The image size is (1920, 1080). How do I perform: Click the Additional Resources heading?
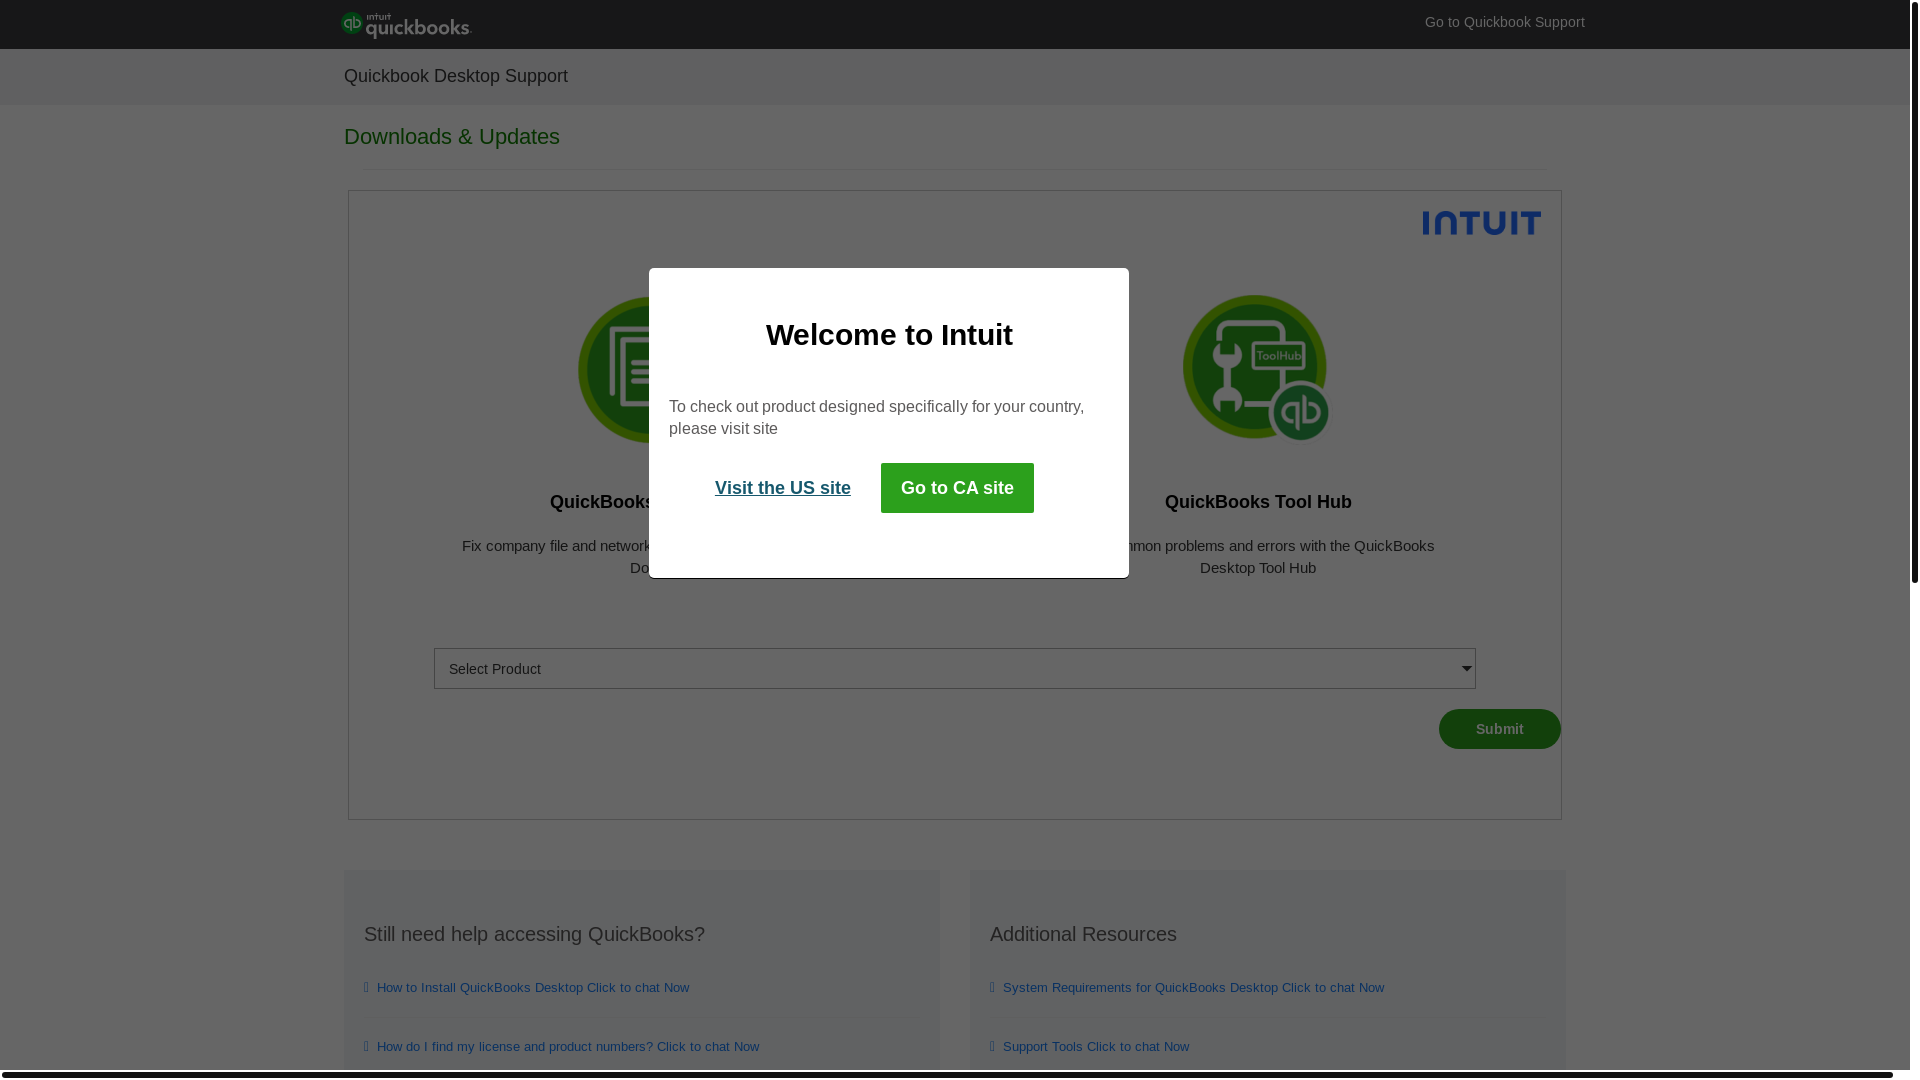[x=1083, y=934]
